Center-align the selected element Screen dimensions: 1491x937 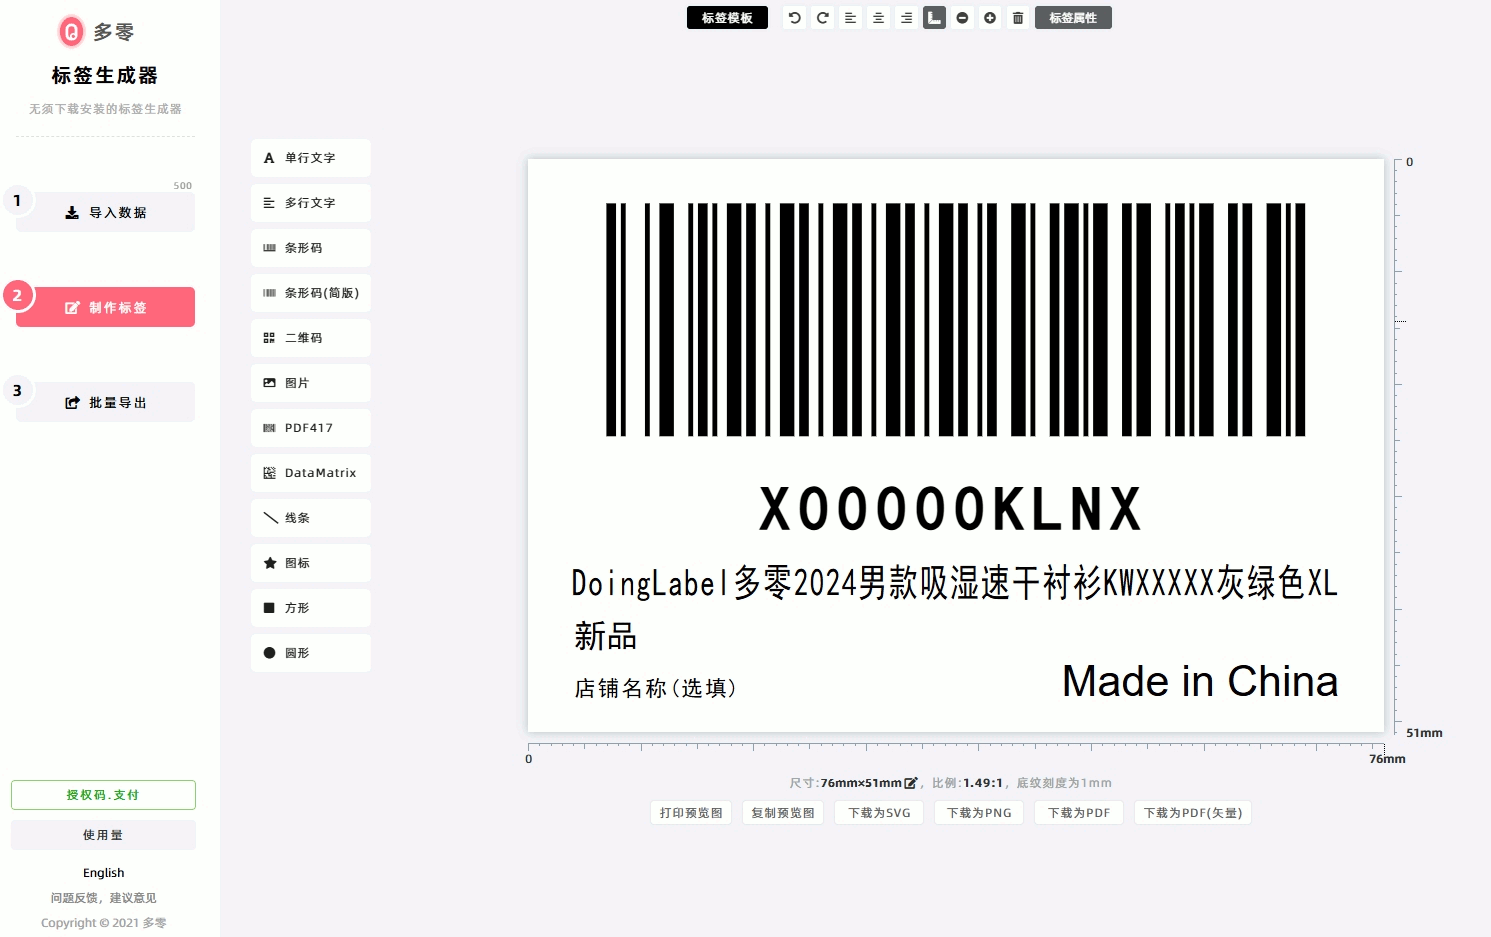click(x=878, y=18)
